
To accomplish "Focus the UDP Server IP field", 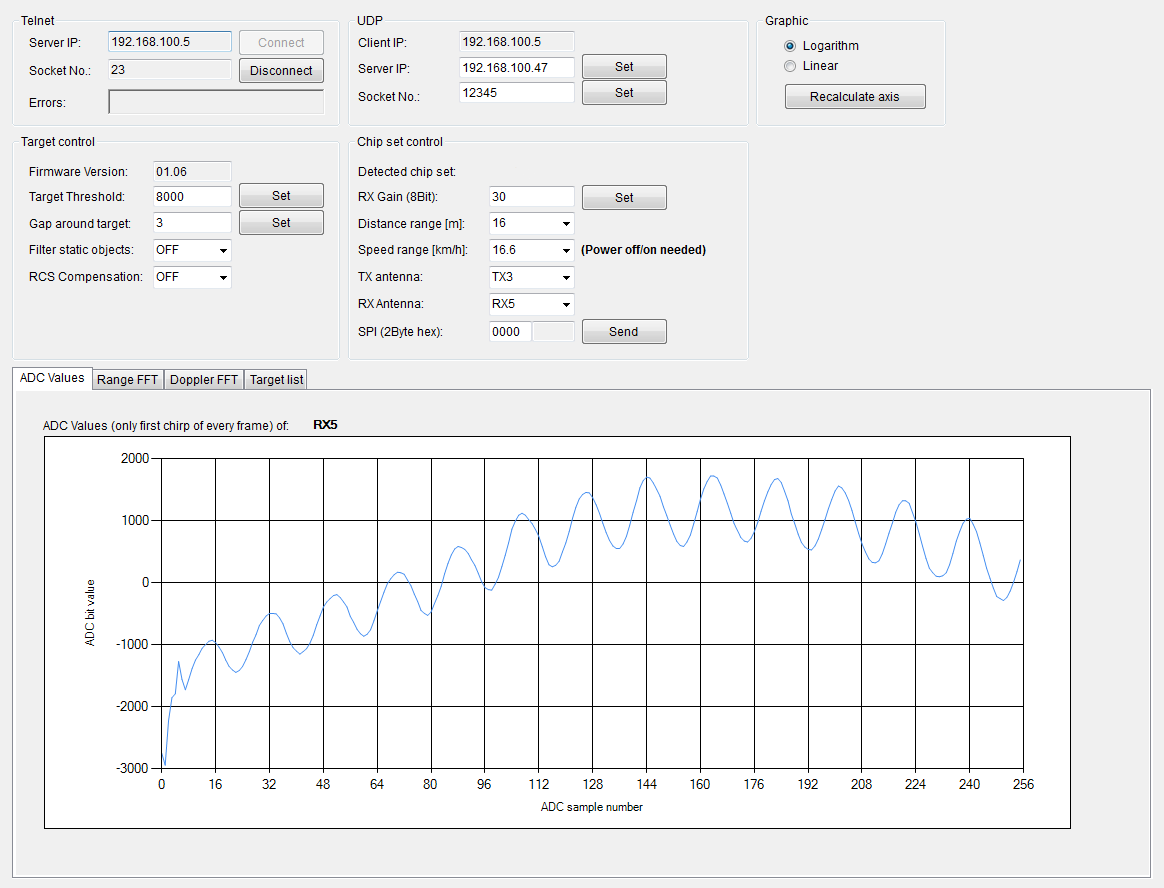I will pos(517,68).
